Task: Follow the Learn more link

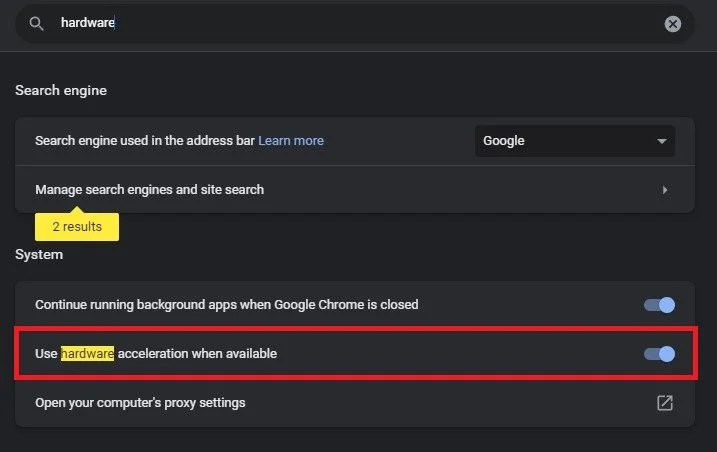Action: [291, 141]
